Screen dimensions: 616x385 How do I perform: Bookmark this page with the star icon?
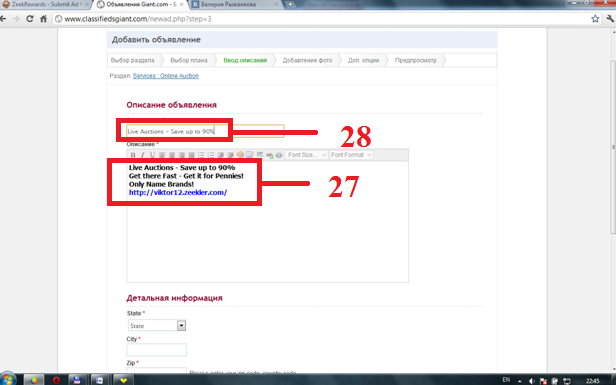click(x=595, y=18)
